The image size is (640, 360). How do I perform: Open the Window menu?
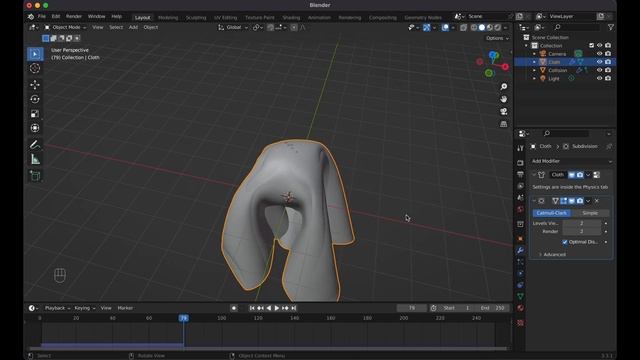[x=97, y=17]
